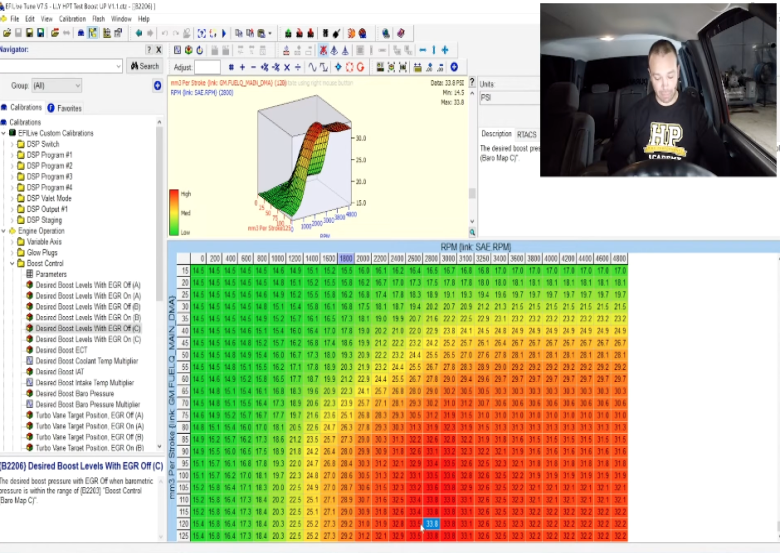Click the globe icon in top toolbar
780x553 pixels.
tap(386, 33)
